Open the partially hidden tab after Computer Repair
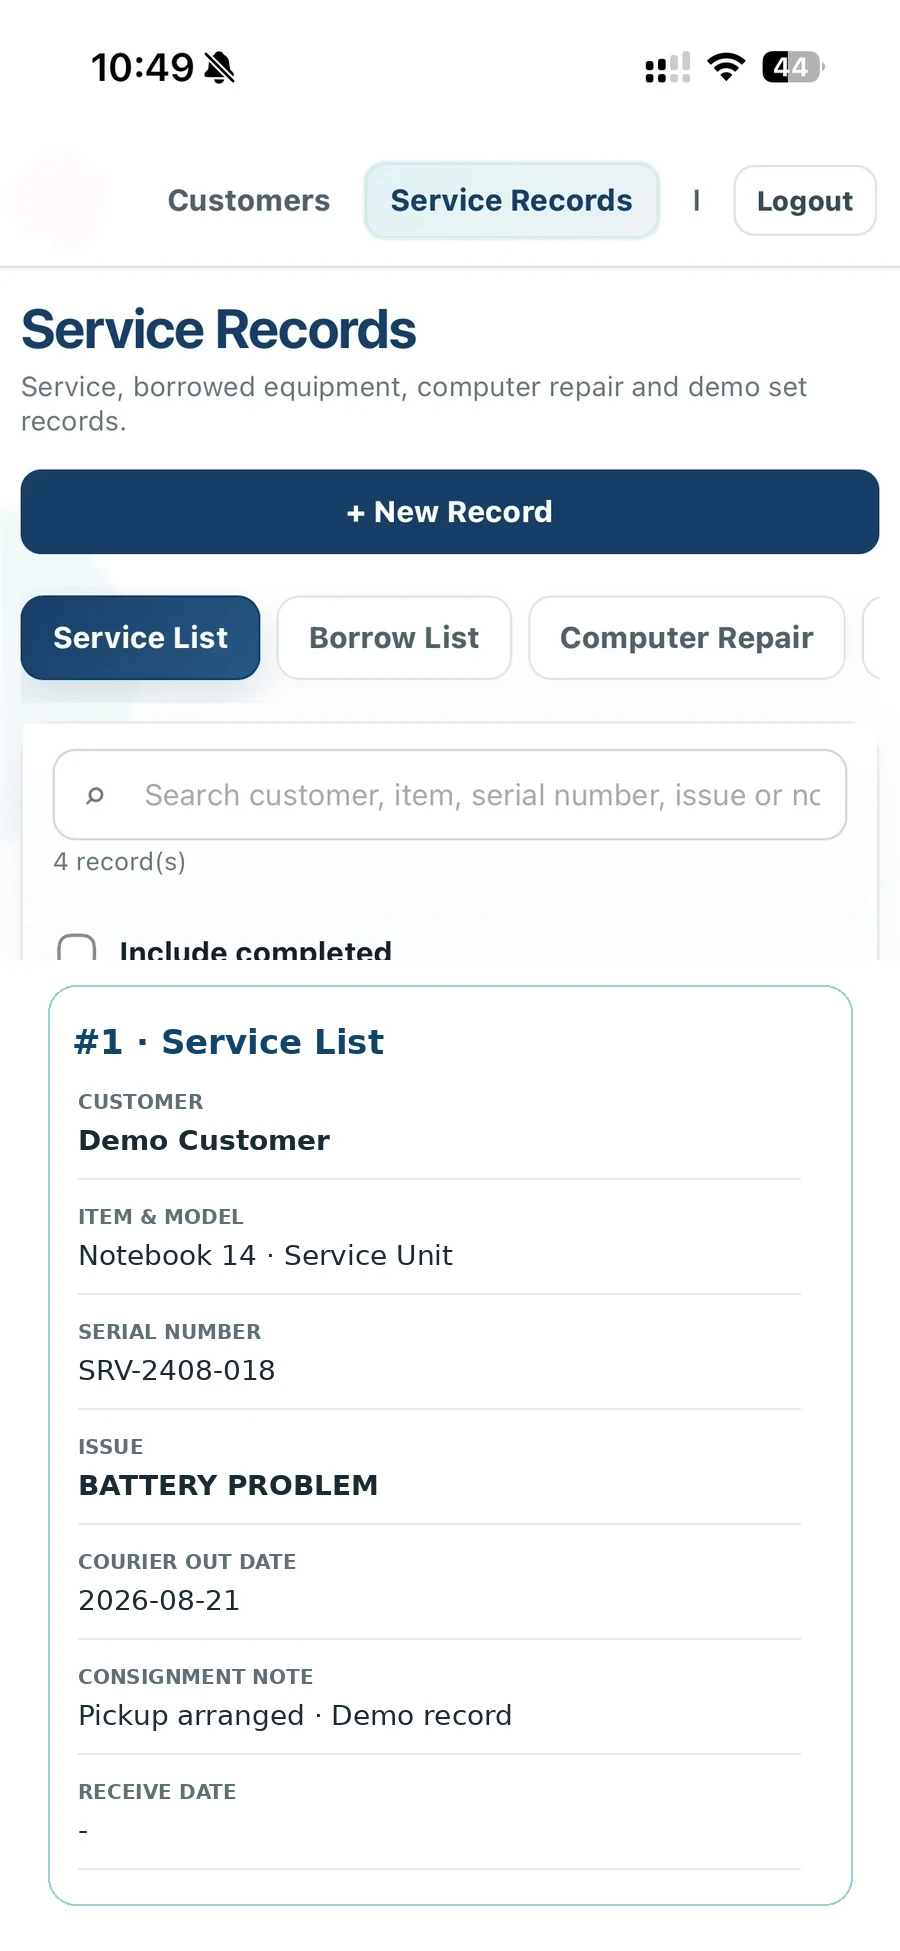The width and height of the screenshot is (900, 1951). (872, 638)
